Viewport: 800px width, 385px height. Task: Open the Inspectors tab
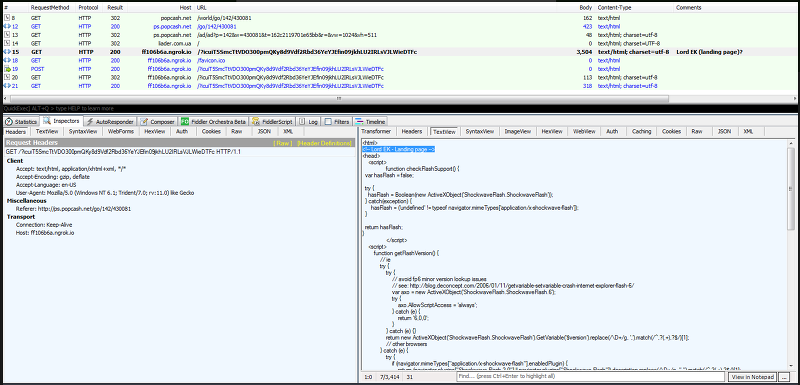coord(62,121)
